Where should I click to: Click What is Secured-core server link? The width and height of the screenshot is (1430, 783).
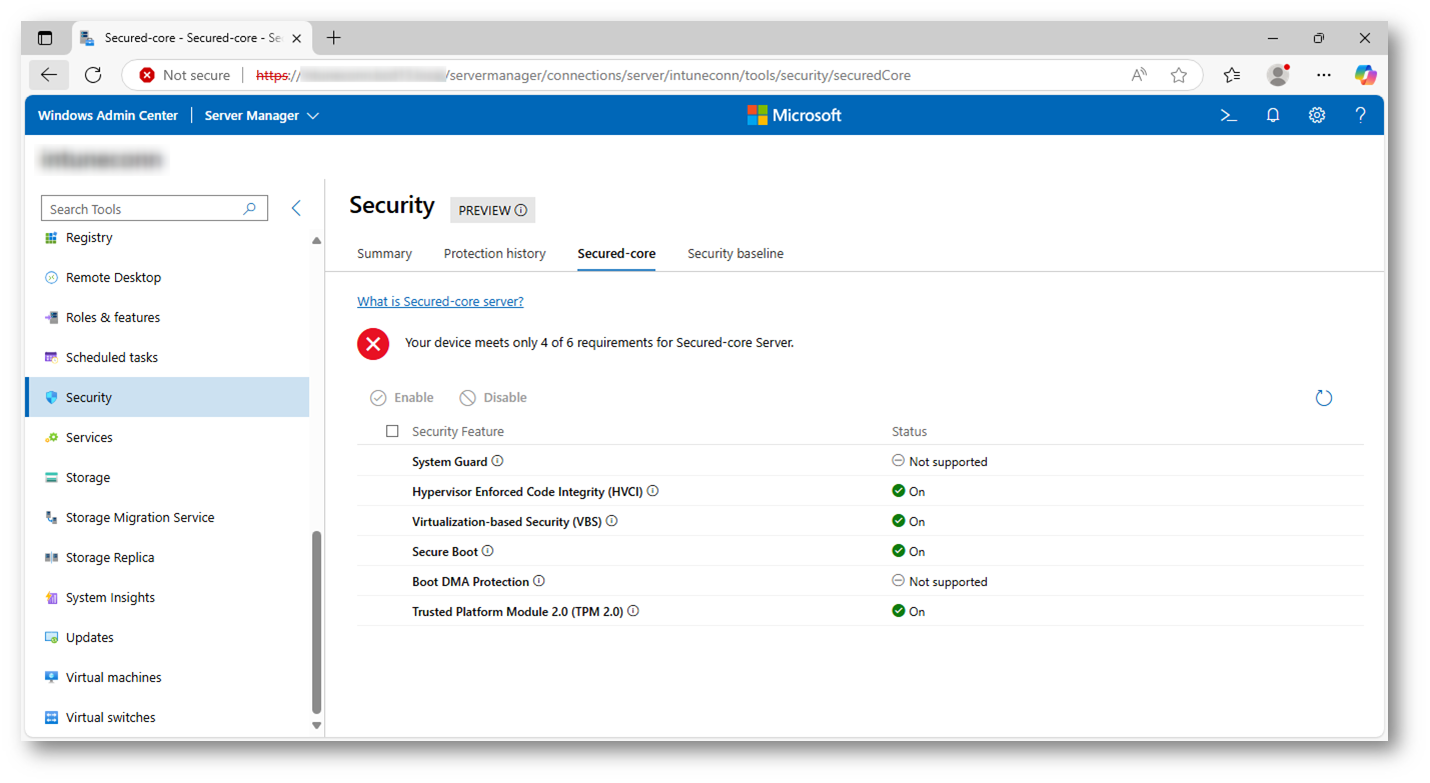pos(440,301)
